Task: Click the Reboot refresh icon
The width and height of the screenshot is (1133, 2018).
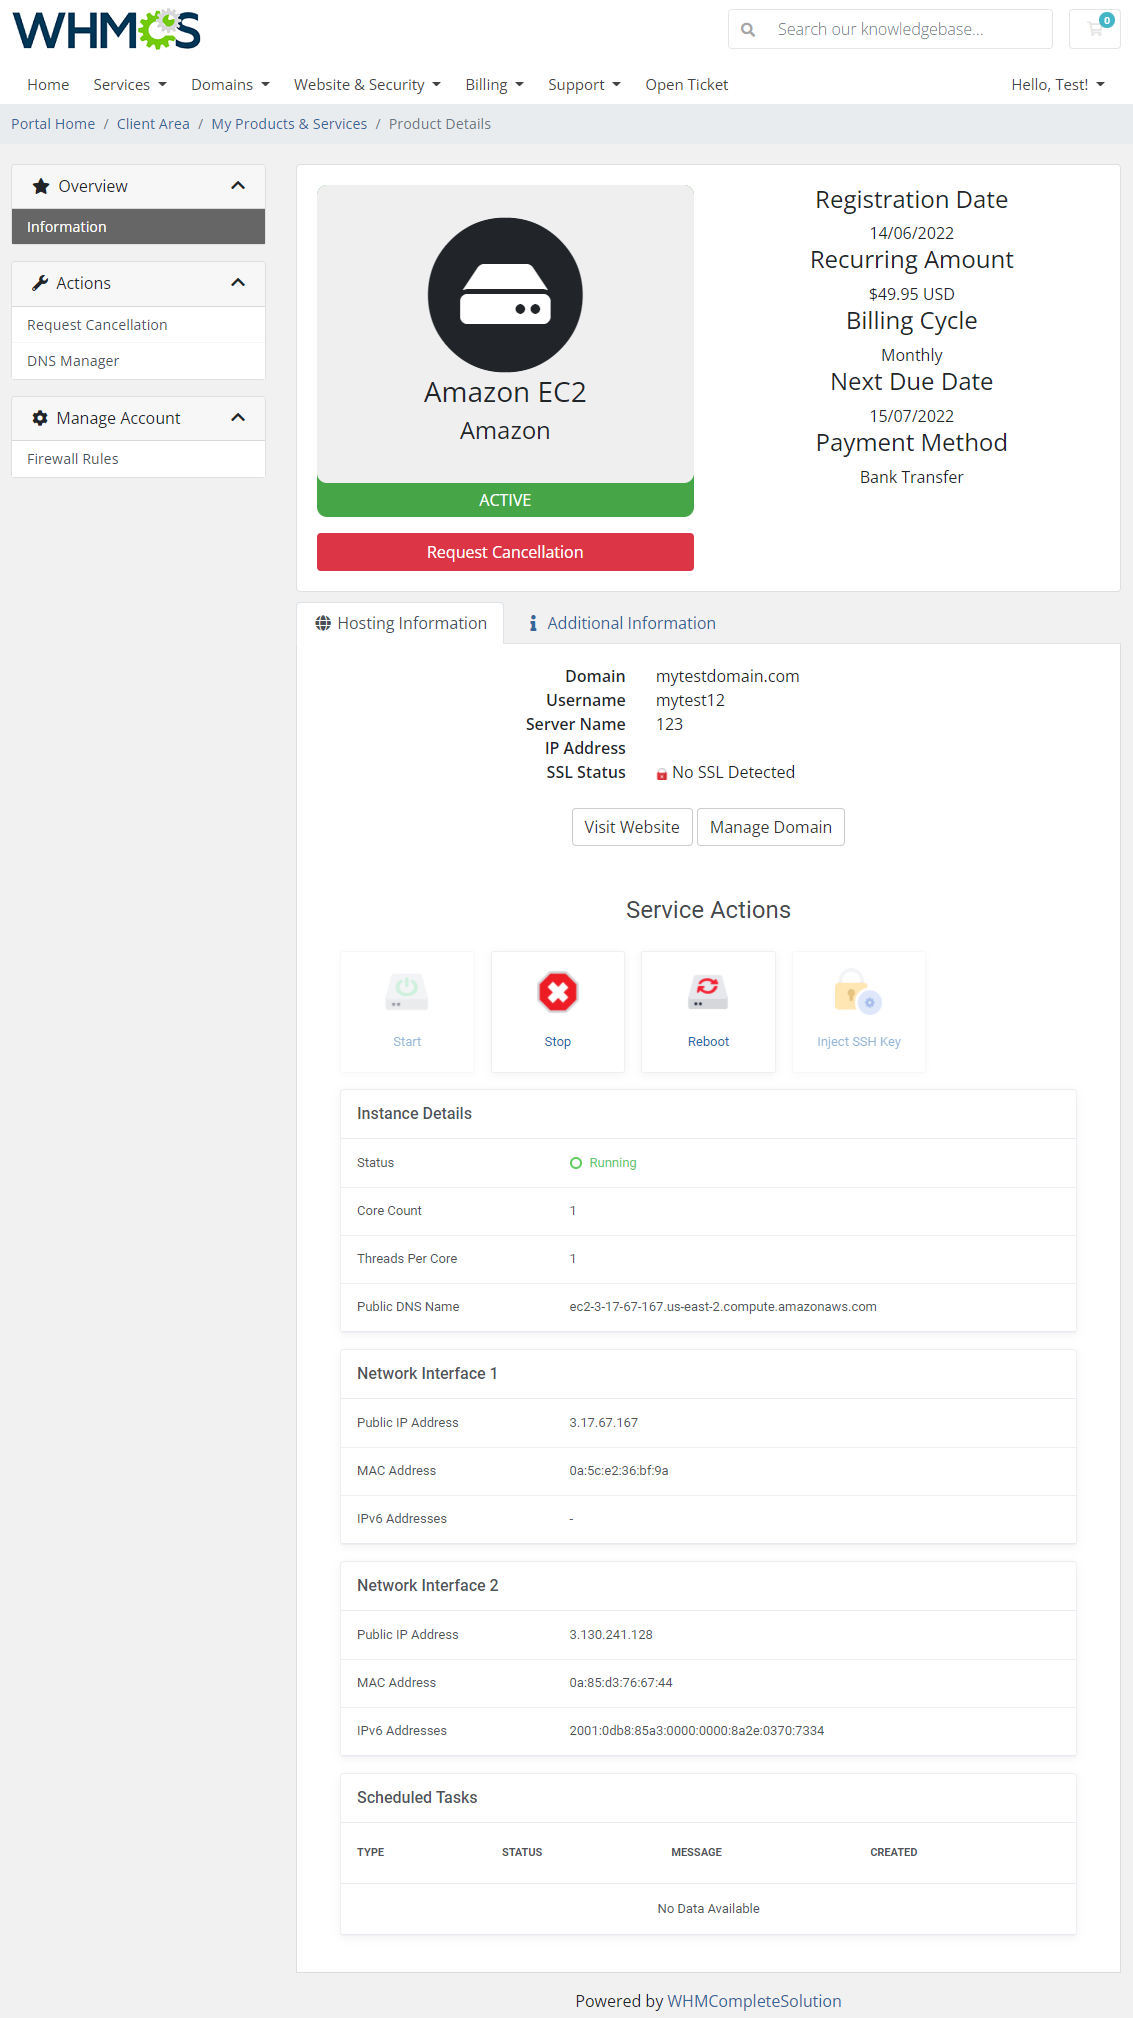Action: click(x=708, y=992)
